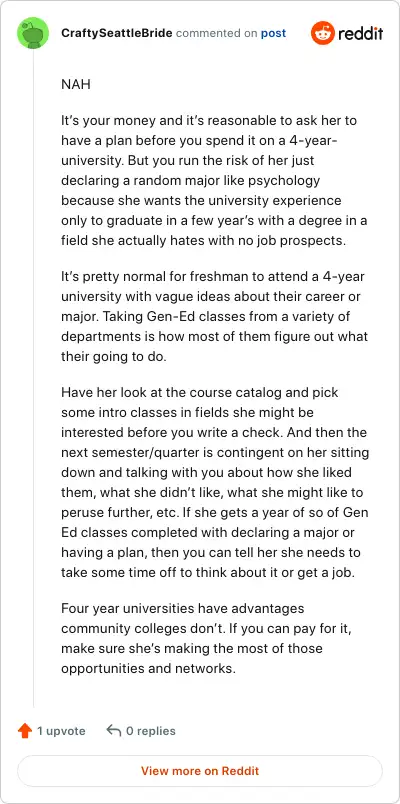Click the orange Reddit Snoo logo
400x804 pixels.
click(323, 33)
